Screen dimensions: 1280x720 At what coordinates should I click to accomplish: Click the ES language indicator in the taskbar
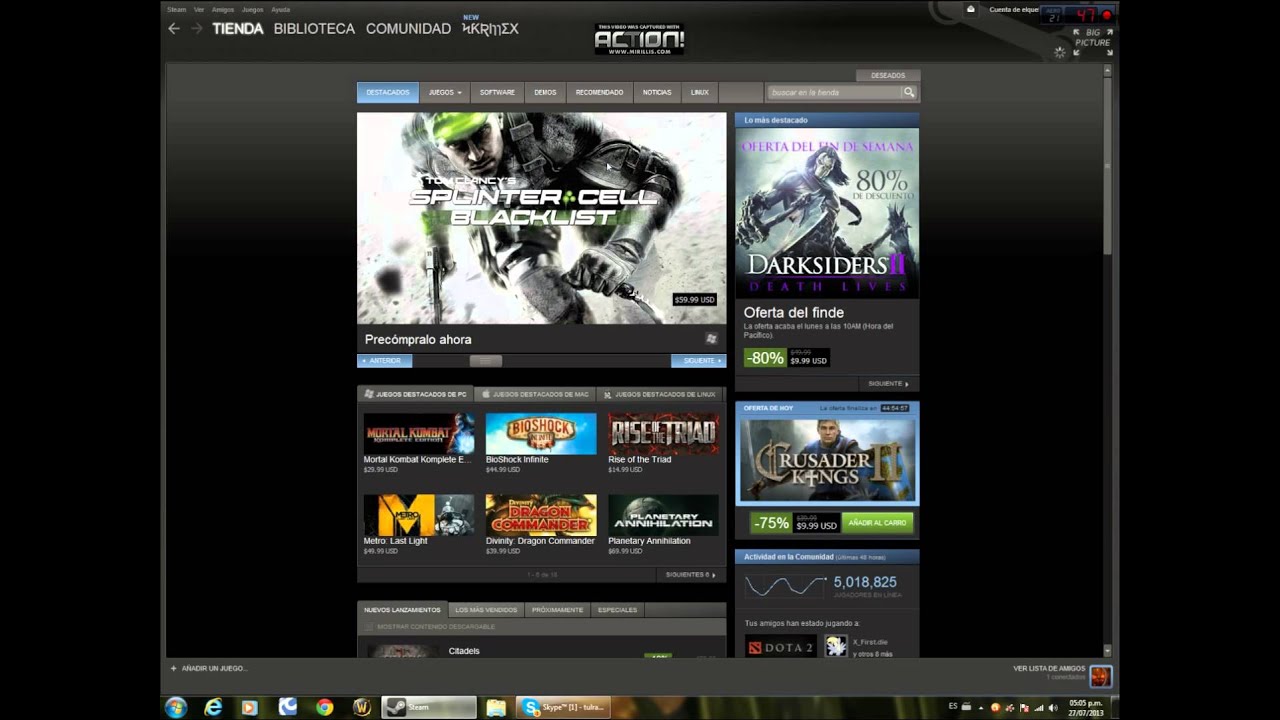tap(953, 706)
